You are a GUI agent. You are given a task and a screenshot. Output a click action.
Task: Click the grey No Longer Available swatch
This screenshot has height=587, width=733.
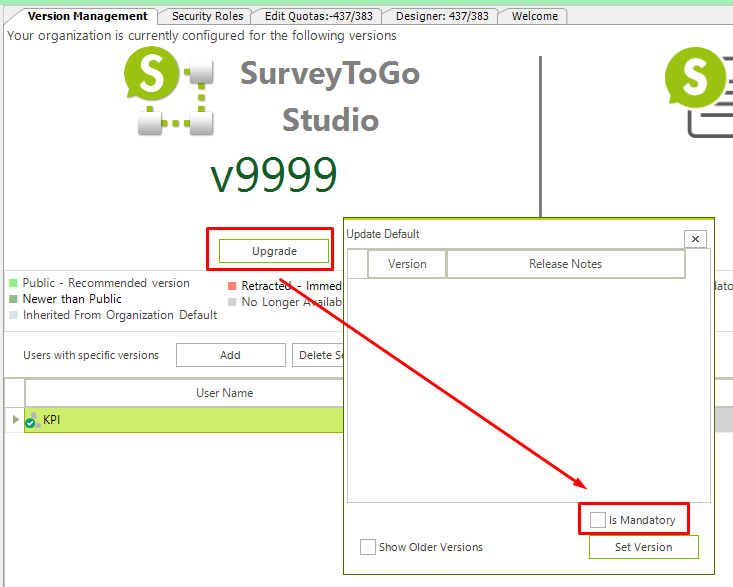(232, 302)
